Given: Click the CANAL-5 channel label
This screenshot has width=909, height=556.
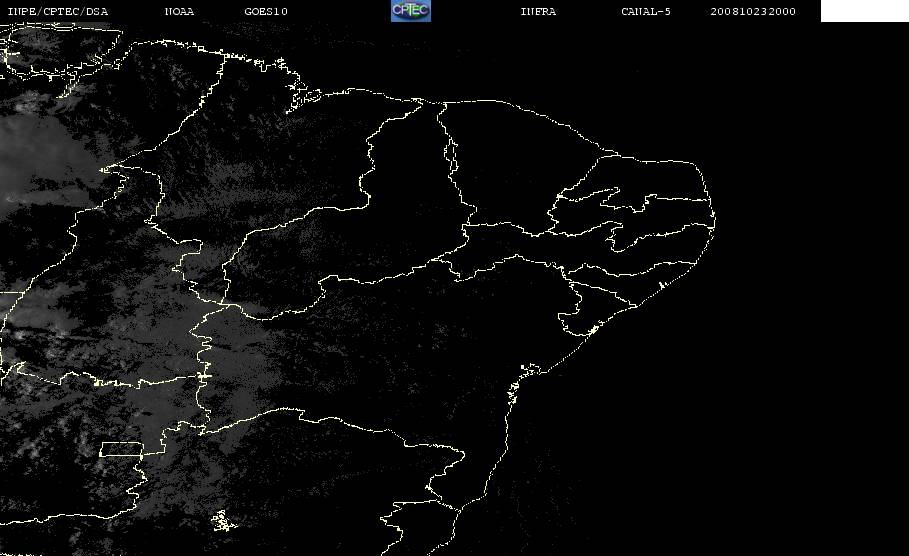Looking at the screenshot, I should tap(646, 12).
